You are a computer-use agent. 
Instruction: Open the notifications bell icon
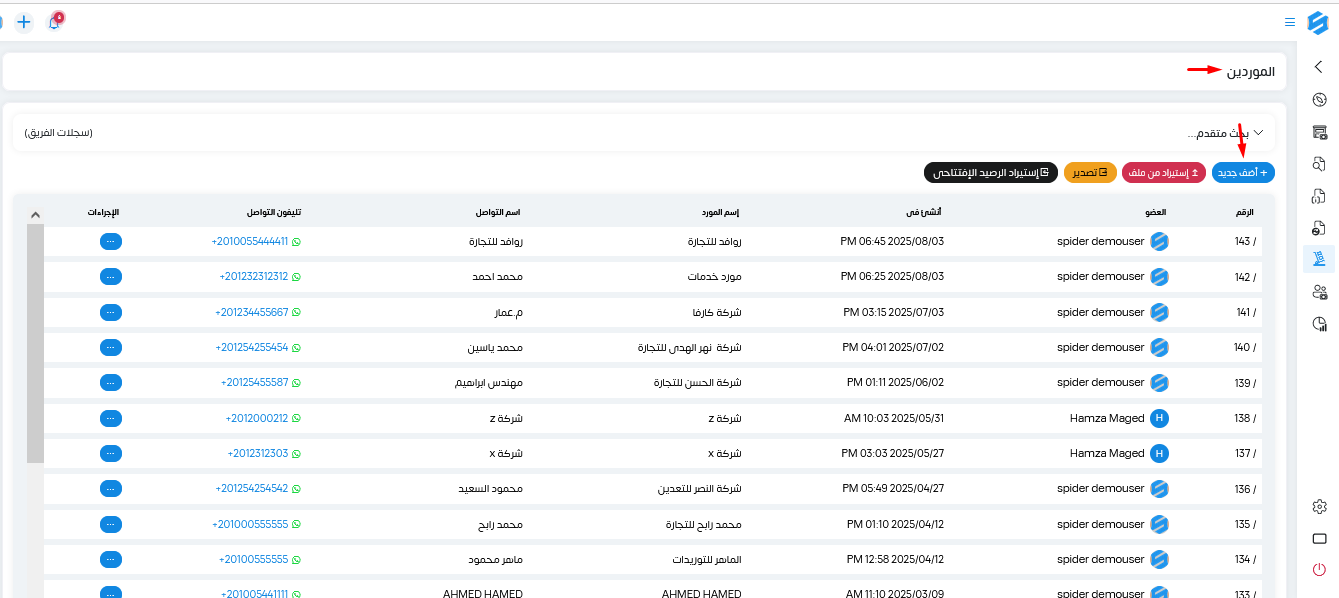pyautogui.click(x=54, y=21)
